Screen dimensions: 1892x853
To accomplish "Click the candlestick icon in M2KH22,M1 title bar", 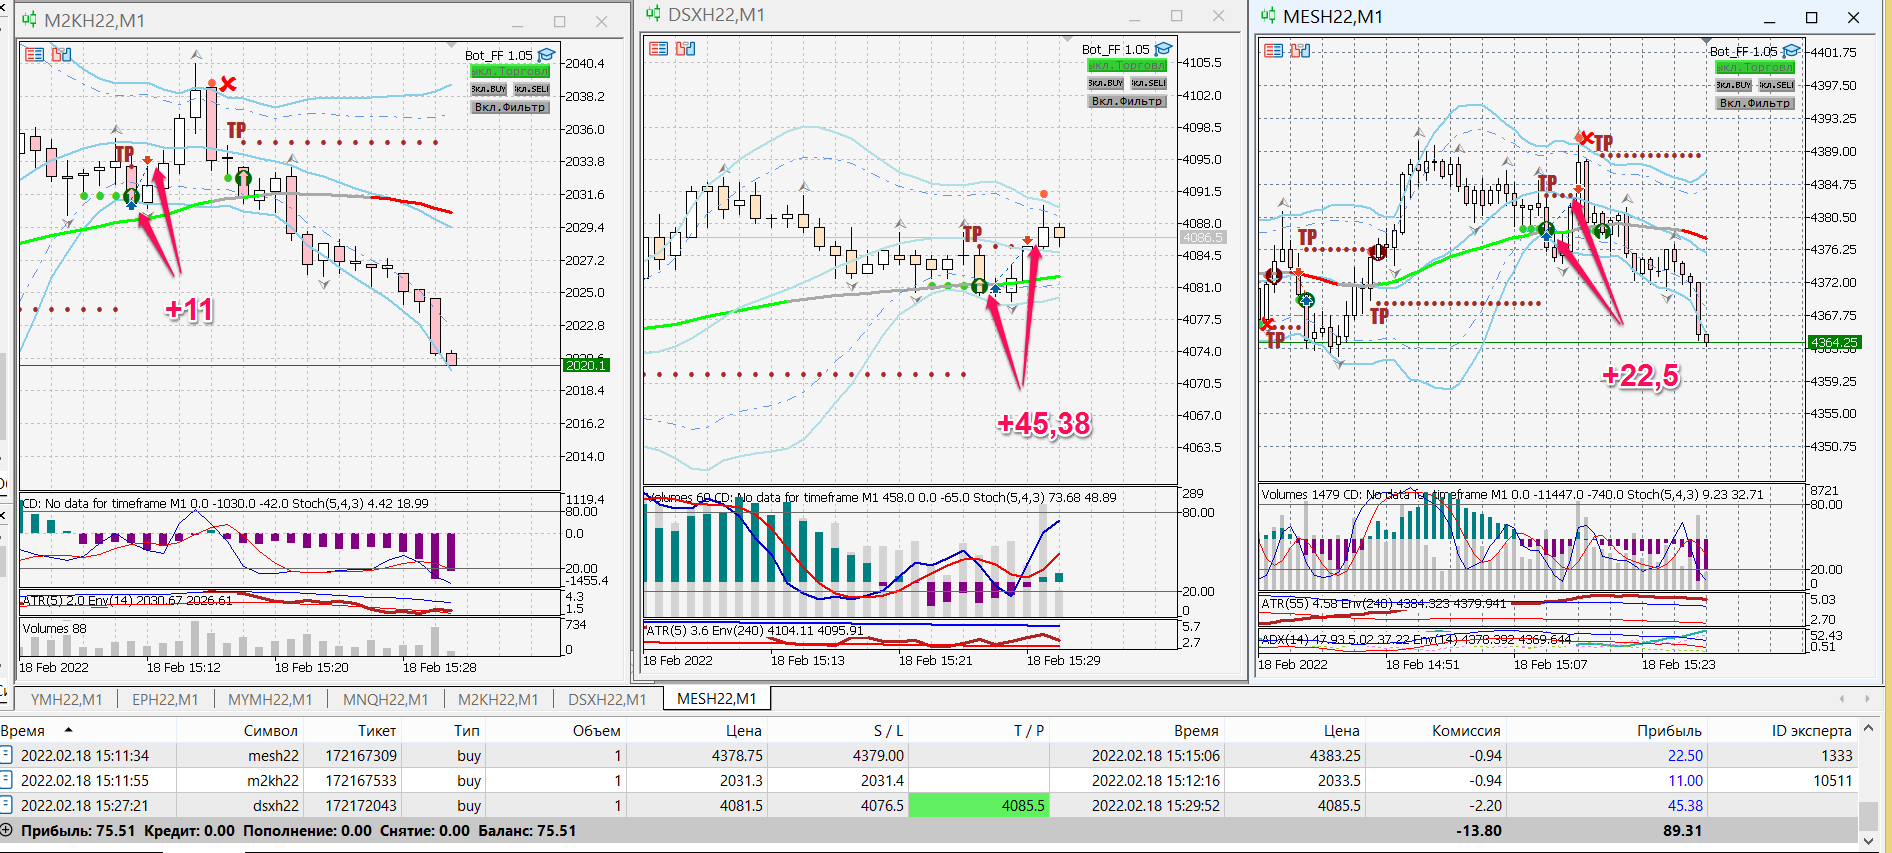I will tap(29, 19).
